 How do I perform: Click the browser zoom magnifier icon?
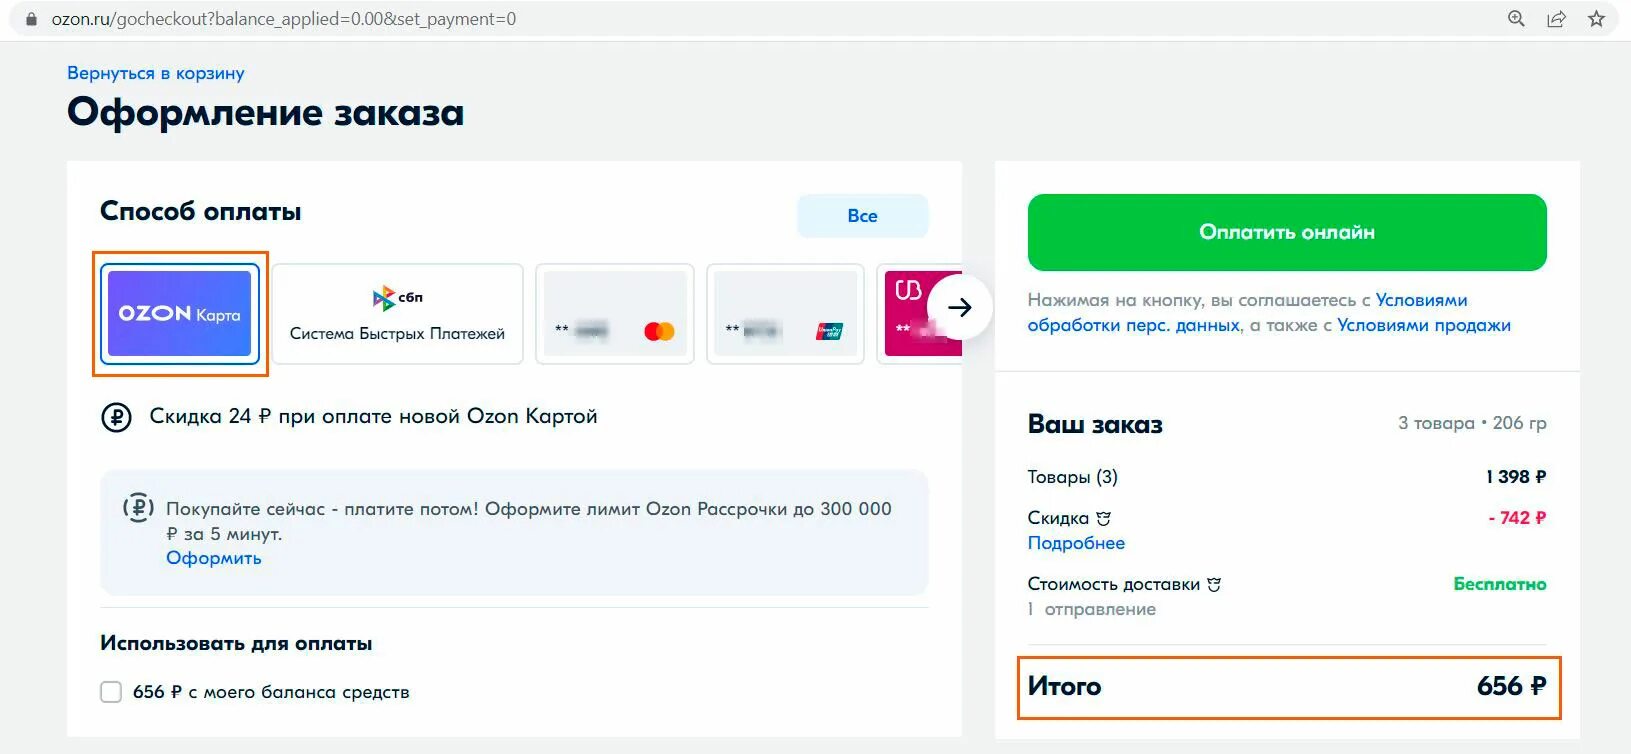pos(1516,18)
